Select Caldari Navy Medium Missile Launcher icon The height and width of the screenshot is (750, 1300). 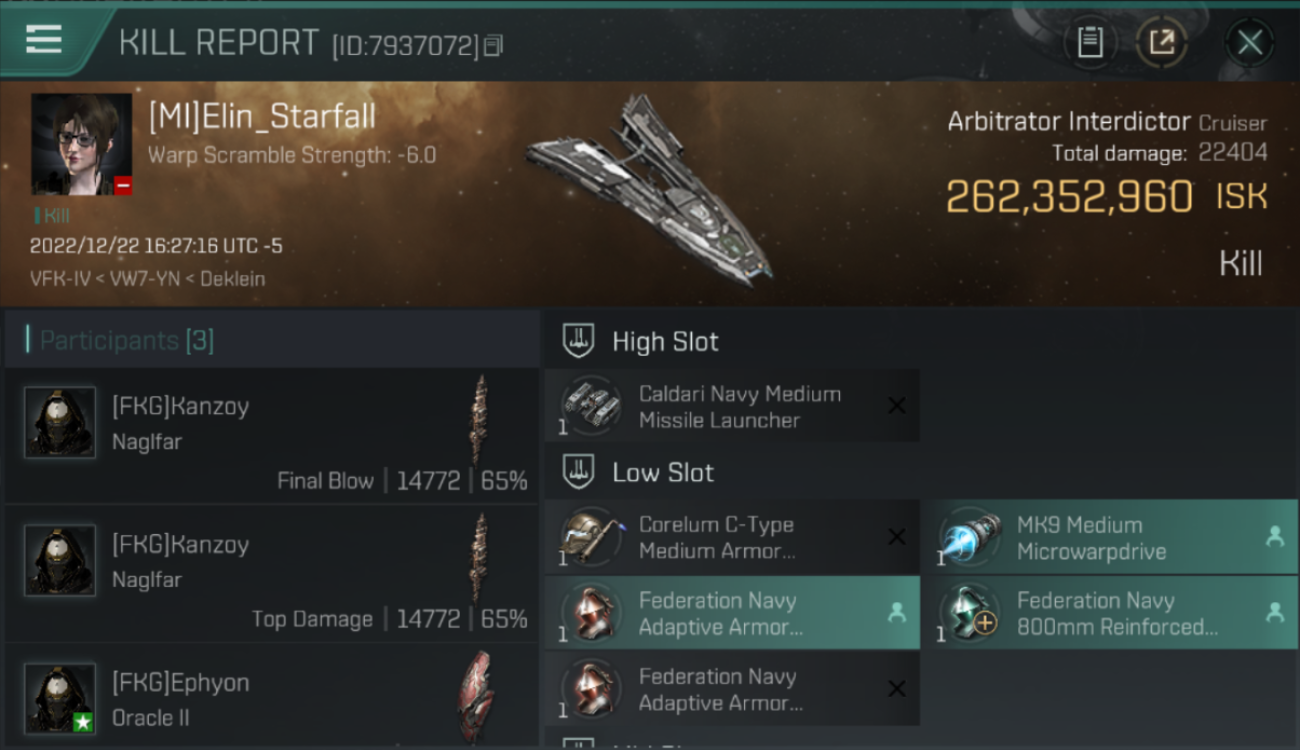click(x=590, y=406)
